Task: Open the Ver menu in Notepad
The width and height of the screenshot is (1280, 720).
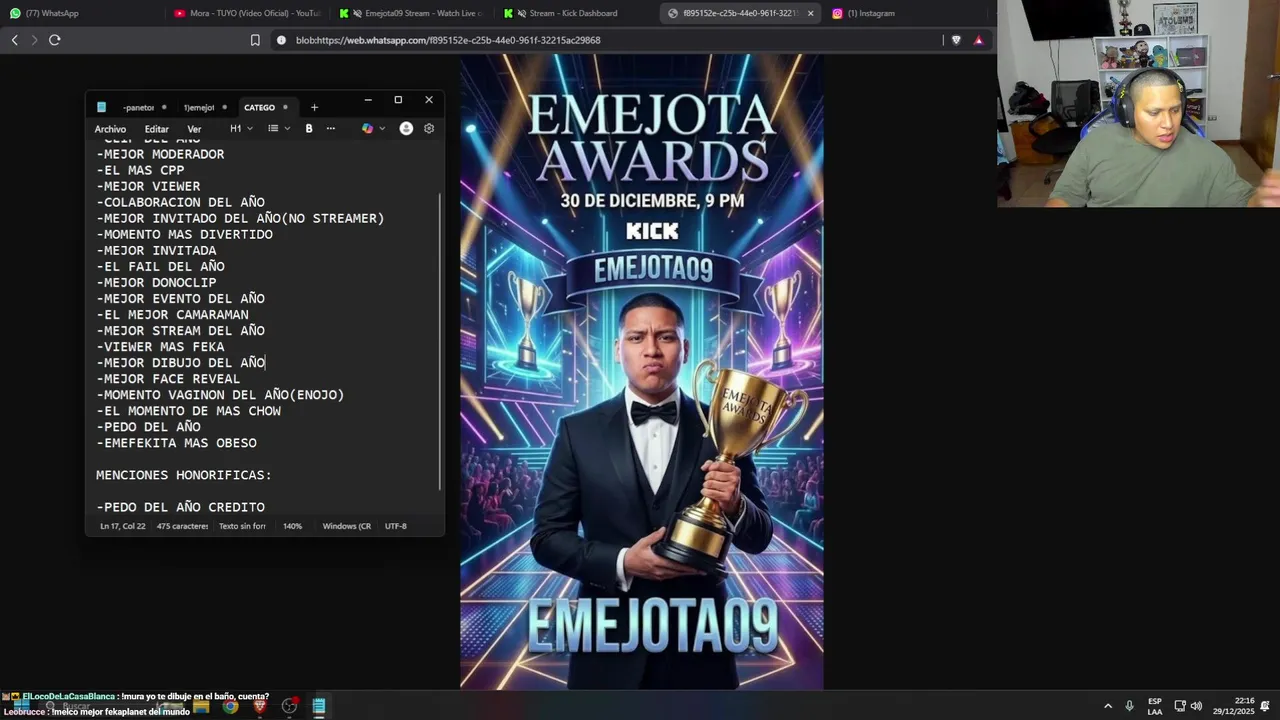Action: [x=194, y=129]
